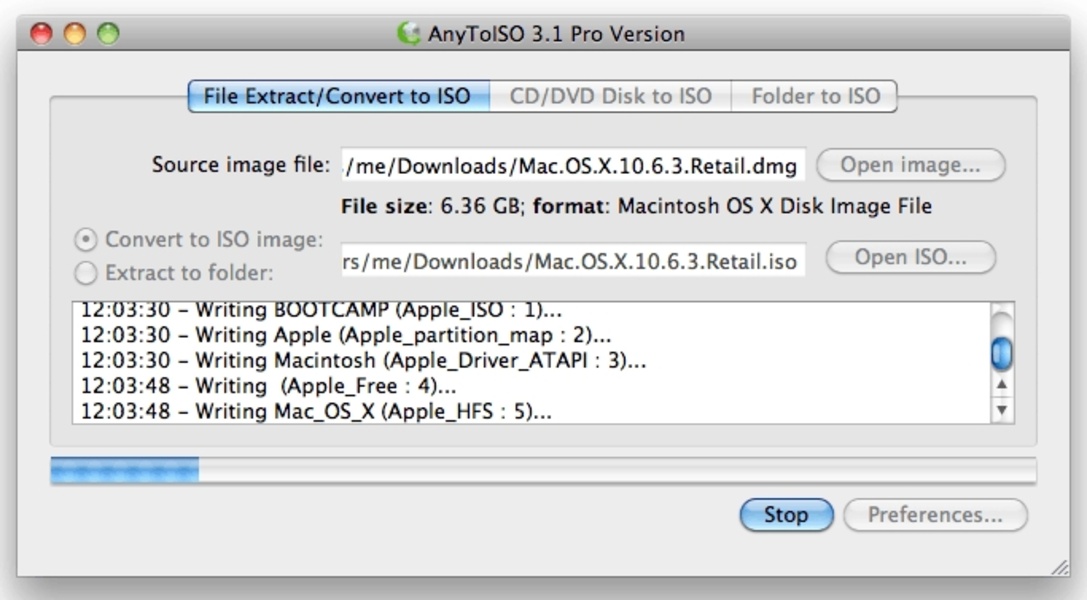Open the CD/DVD Disk to ISO tab
The width and height of the screenshot is (1087, 600).
[610, 96]
